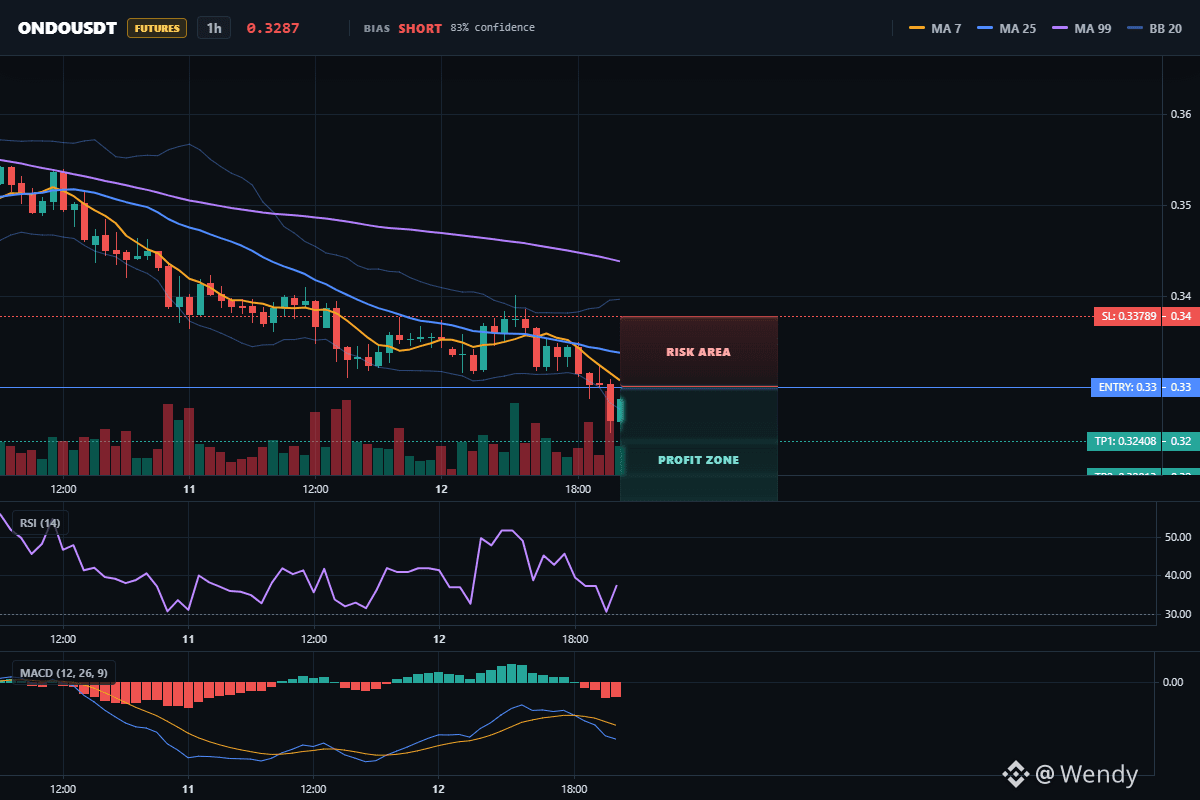The height and width of the screenshot is (800, 1200).
Task: Click the ONDOUSDT symbol name
Action: click(x=67, y=28)
